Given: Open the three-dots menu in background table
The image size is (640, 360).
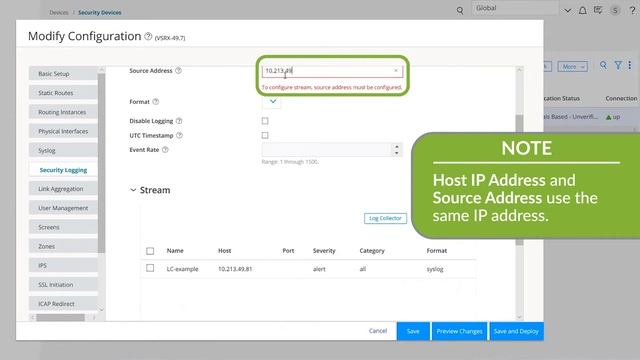Looking at the screenshot, I should pos(630,65).
